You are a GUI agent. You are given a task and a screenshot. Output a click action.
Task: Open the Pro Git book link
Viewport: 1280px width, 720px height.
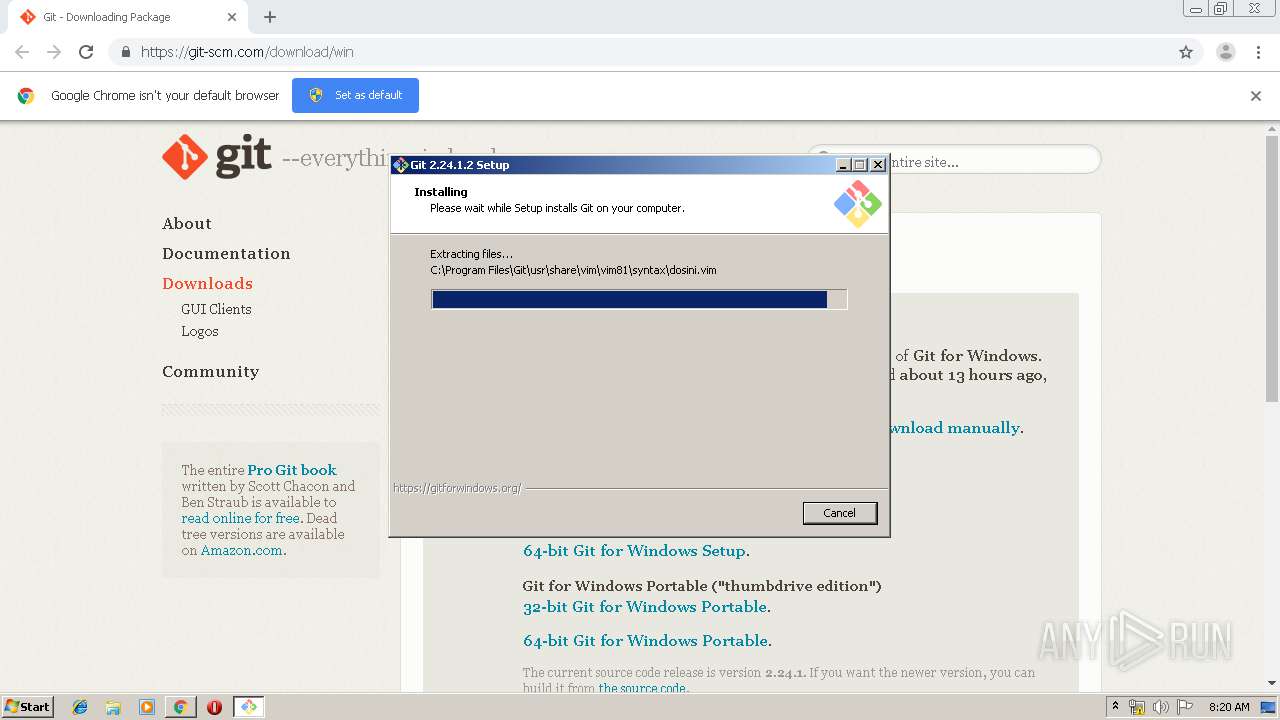(x=292, y=470)
